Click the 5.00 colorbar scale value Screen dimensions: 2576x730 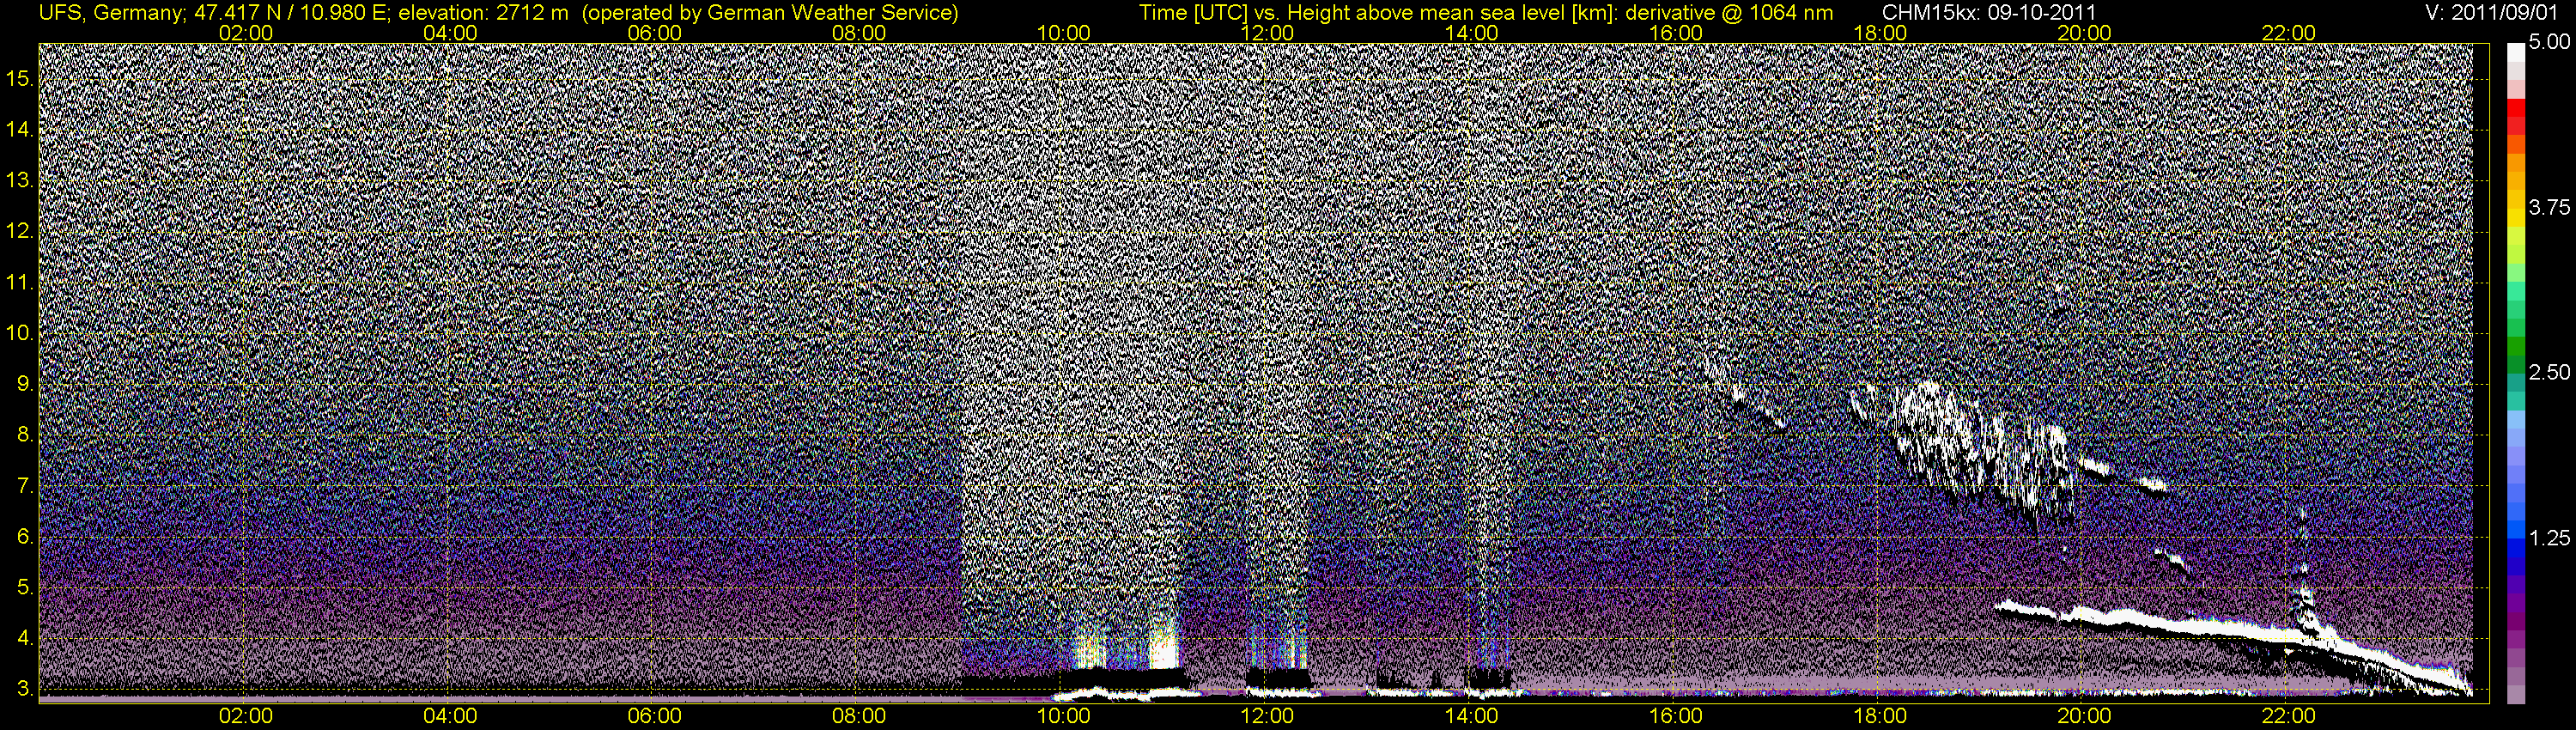pyautogui.click(x=2549, y=42)
